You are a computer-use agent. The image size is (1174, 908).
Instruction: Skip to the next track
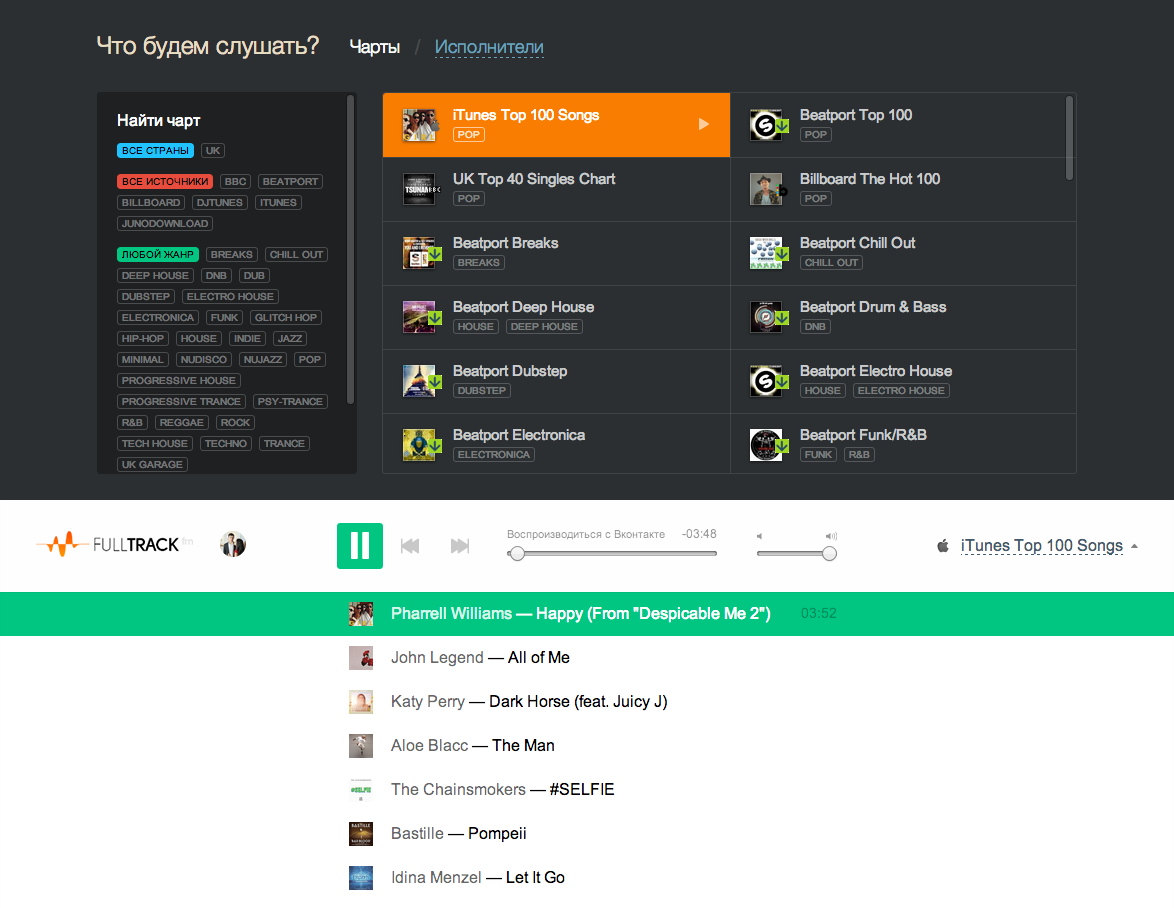460,546
